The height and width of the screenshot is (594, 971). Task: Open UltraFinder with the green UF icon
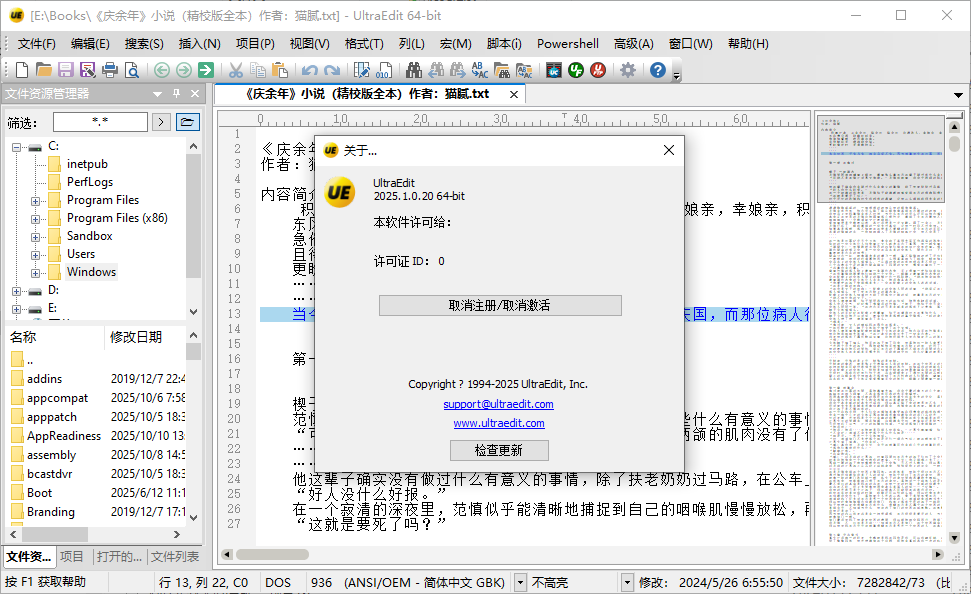tap(575, 71)
